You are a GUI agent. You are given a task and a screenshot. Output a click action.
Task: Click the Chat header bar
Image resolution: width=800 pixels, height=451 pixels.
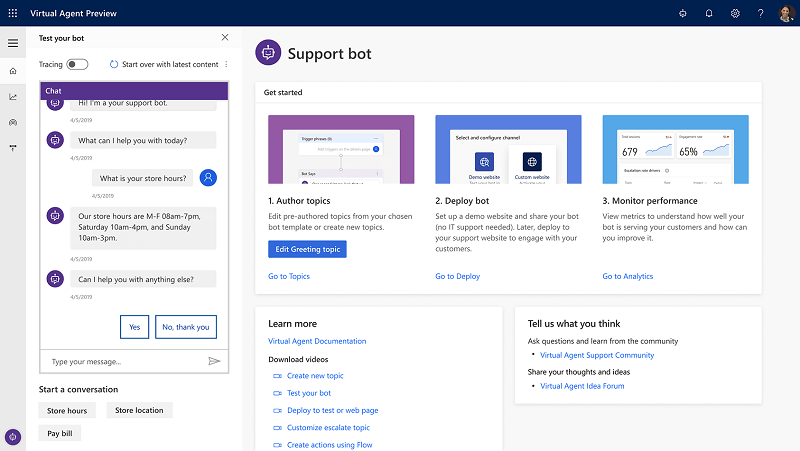134,91
